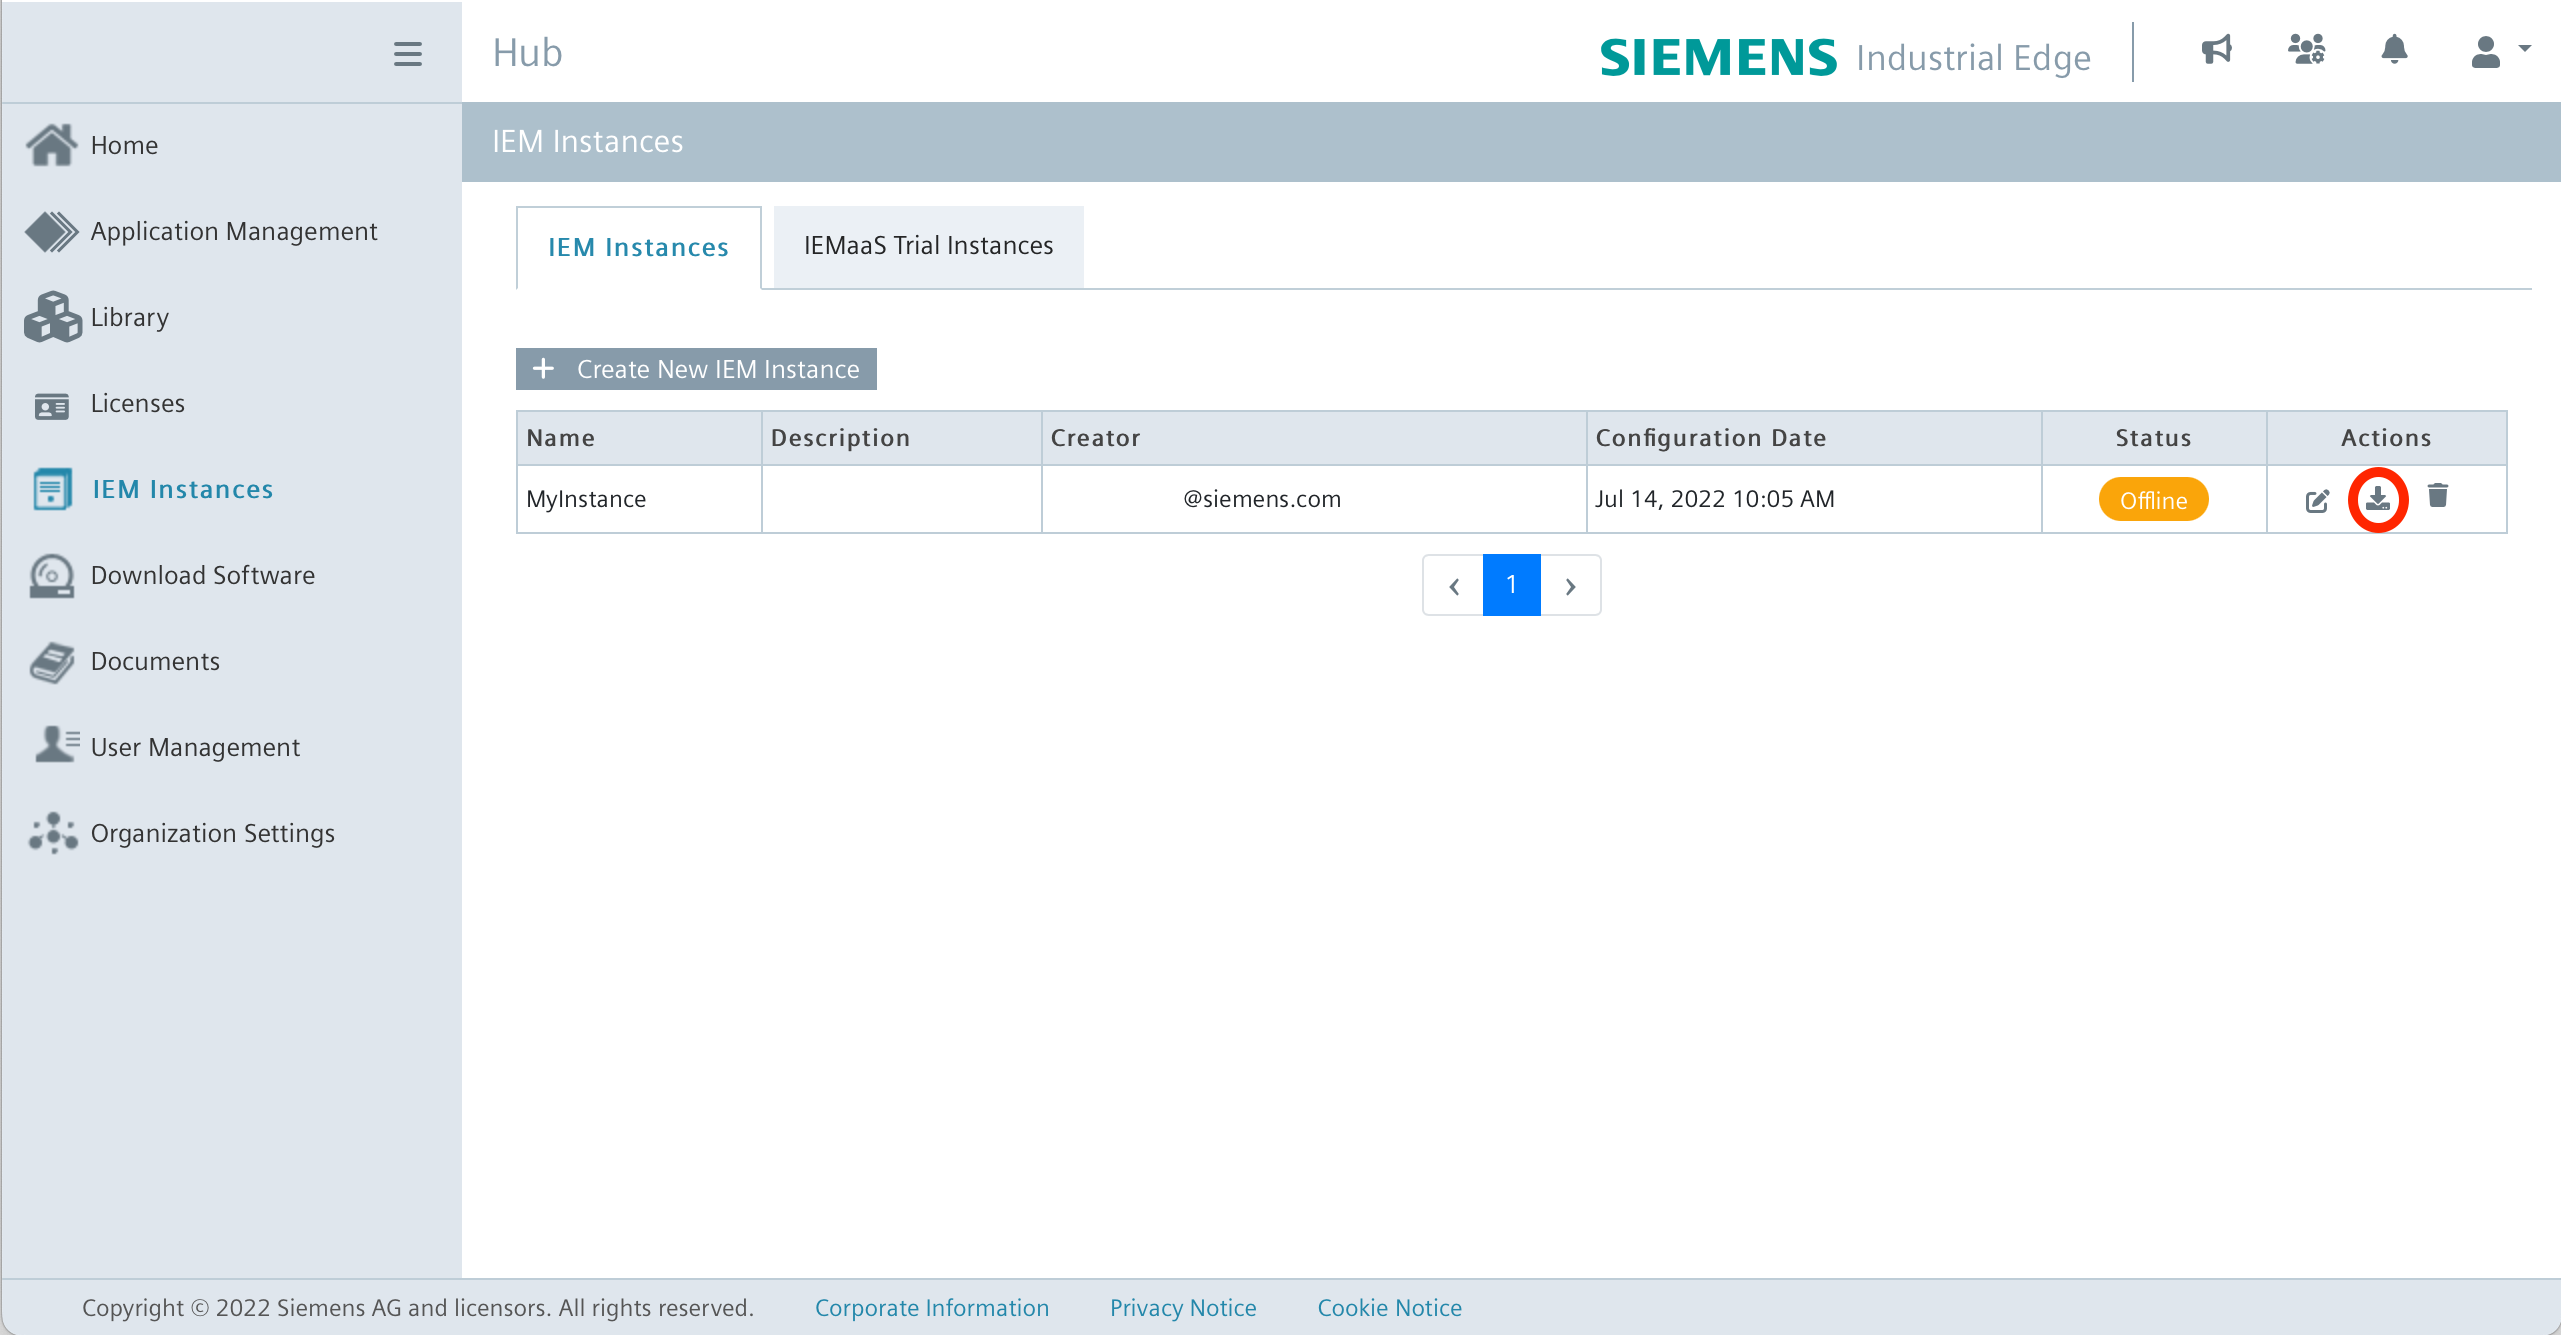Viewport: 2561px width, 1335px height.
Task: Open Application Management menu item
Action: click(x=233, y=232)
